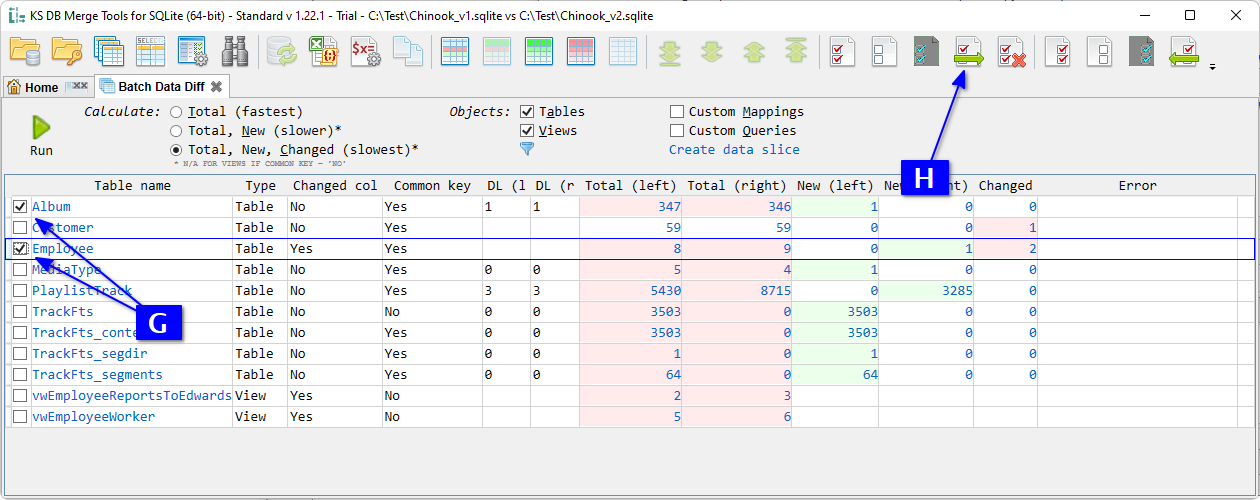Screen dimensions: 1260x500
Task: Switch to the Home tab
Action: [33, 87]
